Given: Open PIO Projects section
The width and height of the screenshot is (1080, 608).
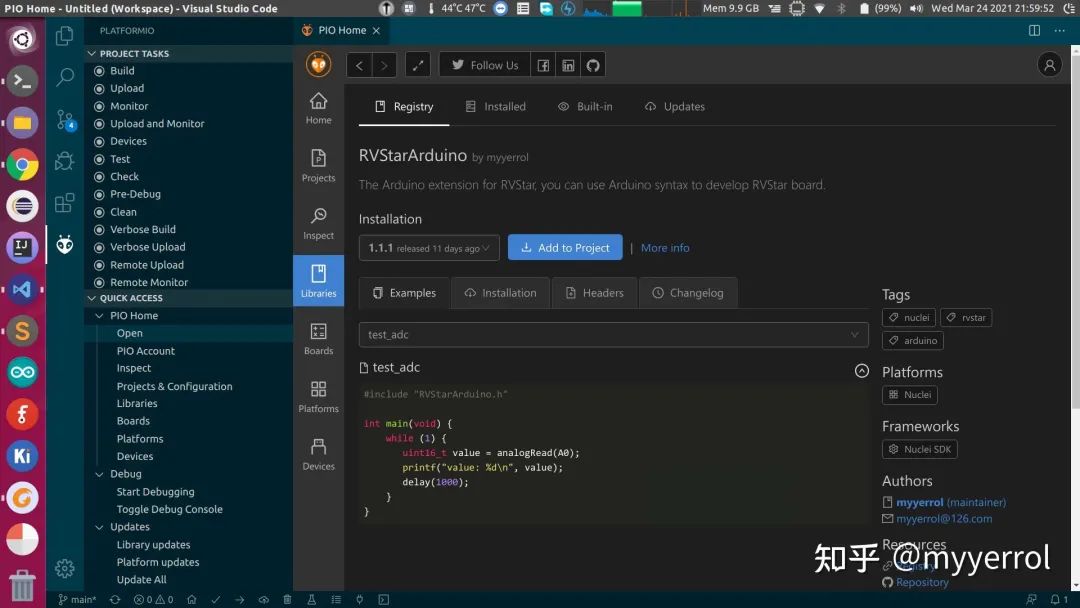Looking at the screenshot, I should (x=318, y=166).
